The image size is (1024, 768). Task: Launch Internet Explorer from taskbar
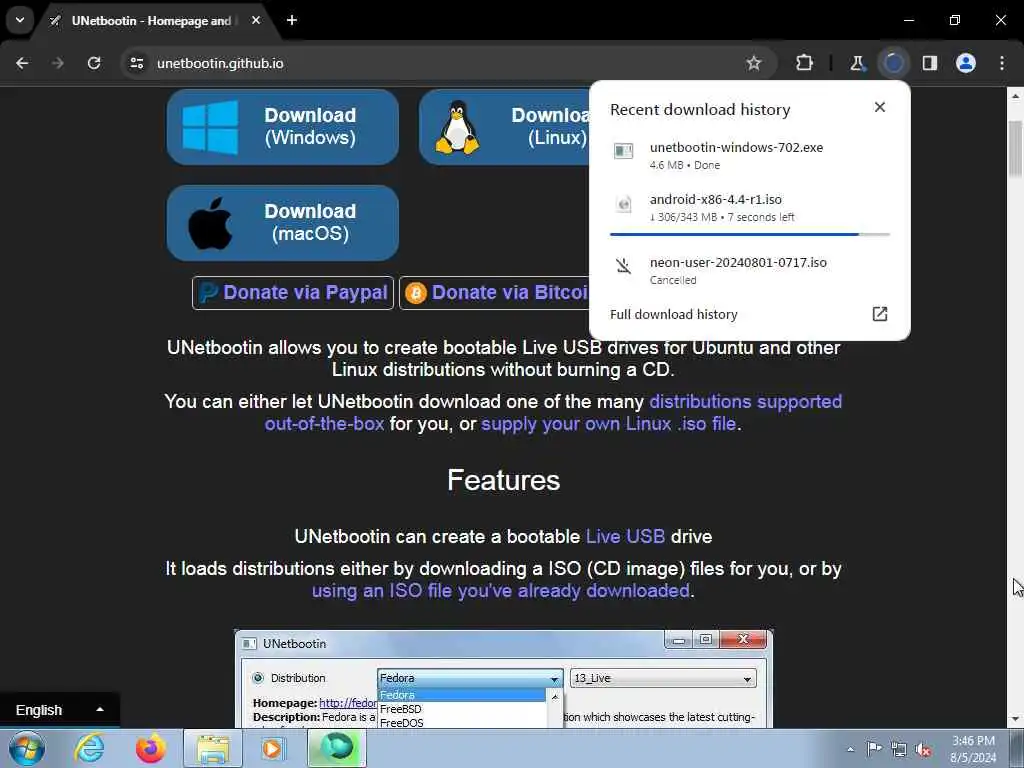click(x=89, y=748)
